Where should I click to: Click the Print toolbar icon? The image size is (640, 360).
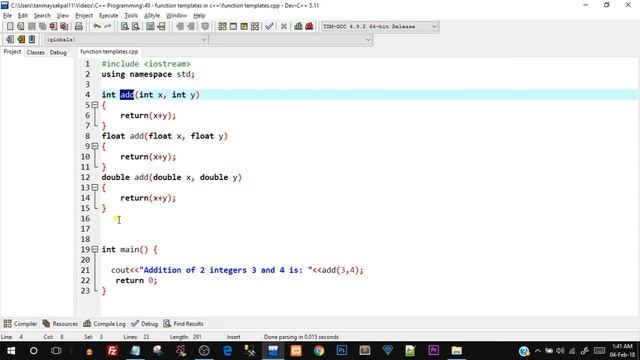point(79,27)
